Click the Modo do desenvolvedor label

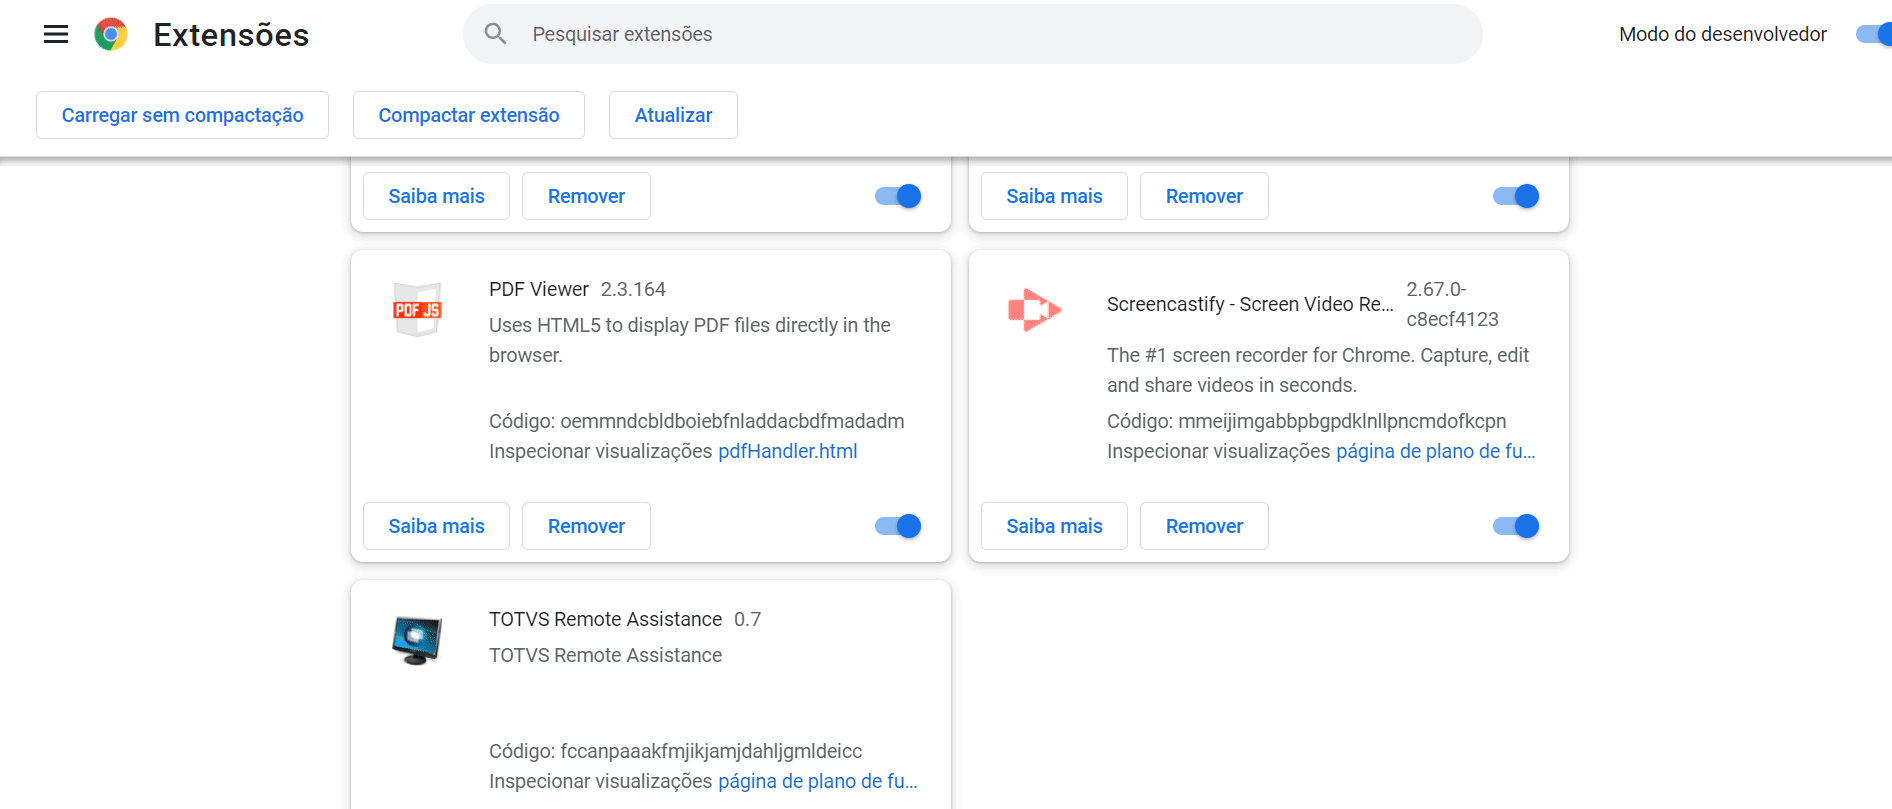tap(1723, 34)
